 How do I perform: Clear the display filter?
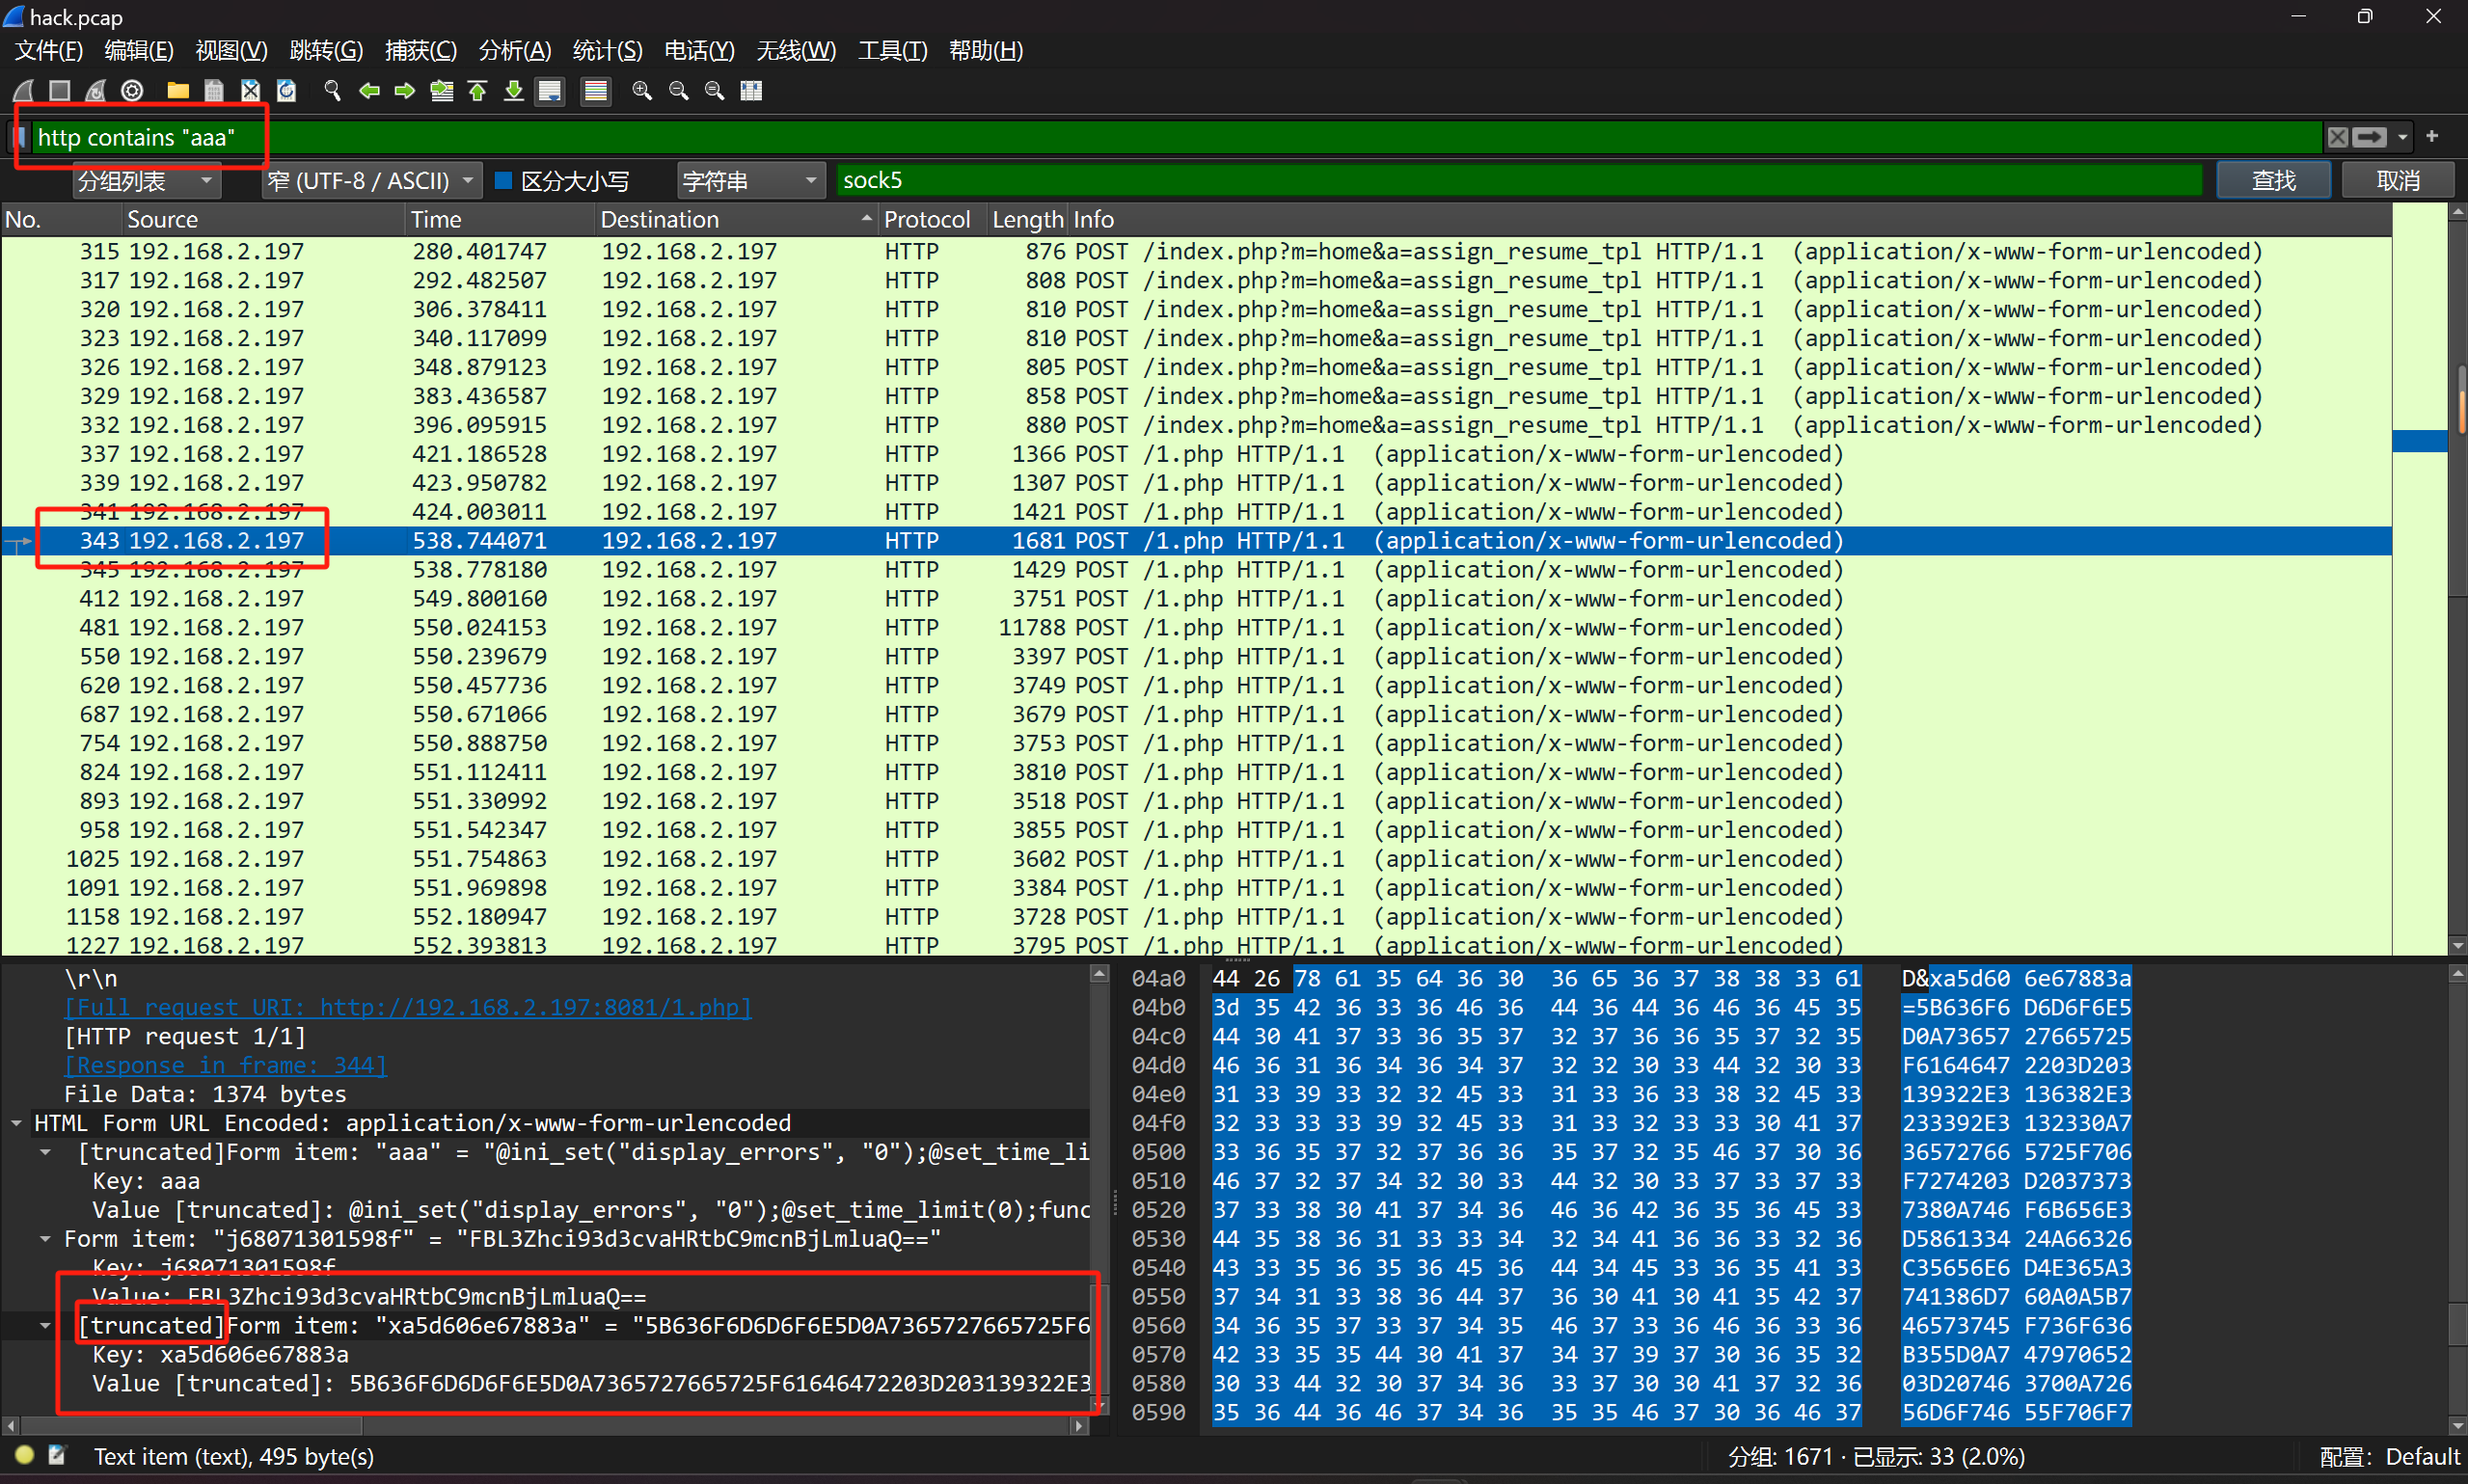point(2337,137)
